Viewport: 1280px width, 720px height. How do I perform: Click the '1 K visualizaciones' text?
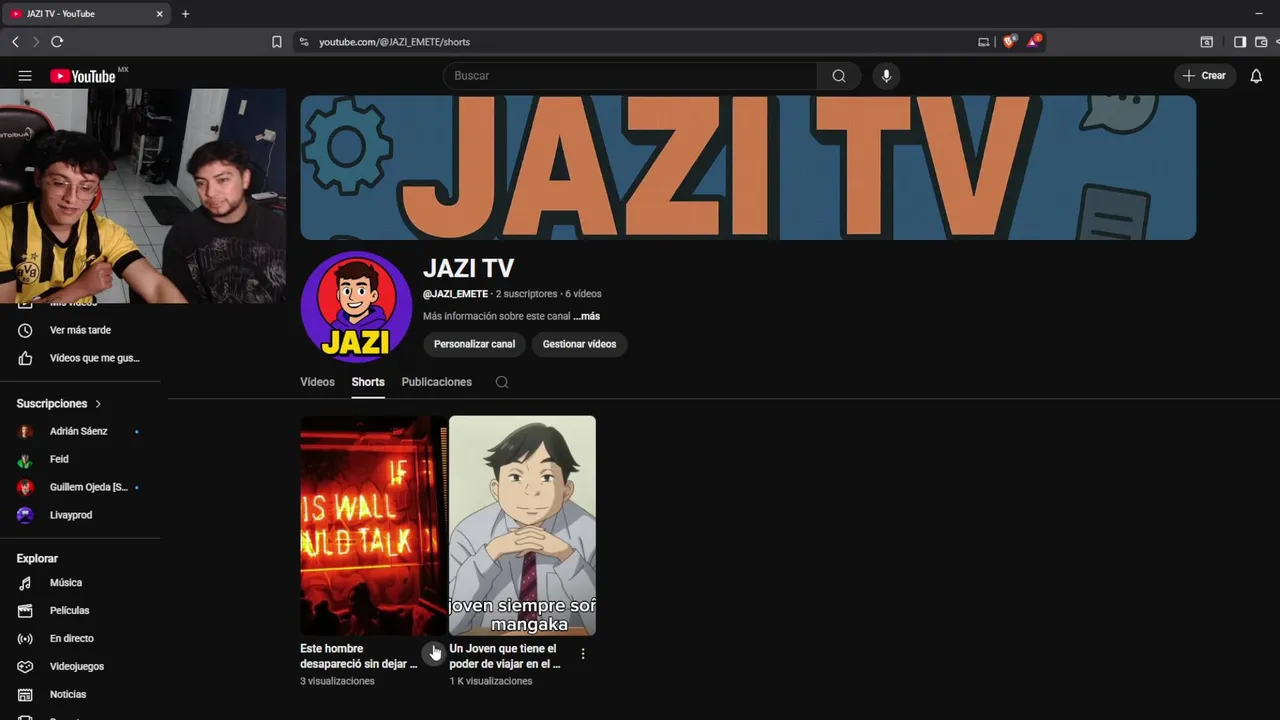tap(491, 681)
